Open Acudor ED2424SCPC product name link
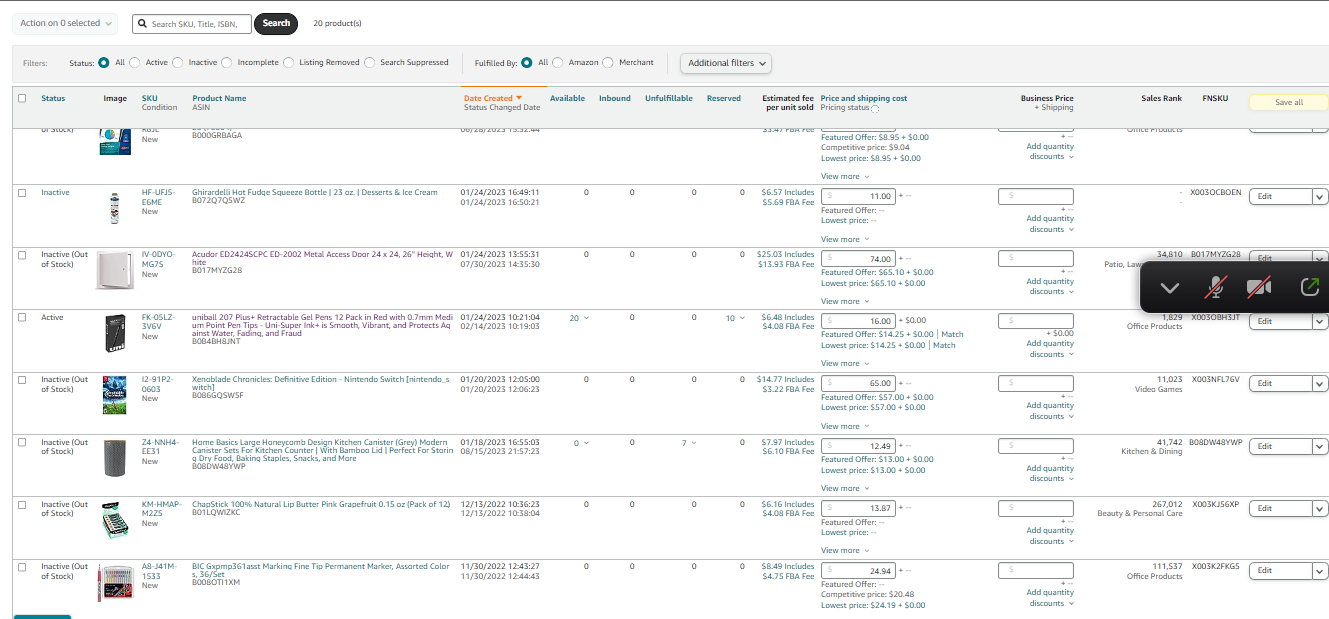This screenshot has height=619, width=1329. click(322, 259)
